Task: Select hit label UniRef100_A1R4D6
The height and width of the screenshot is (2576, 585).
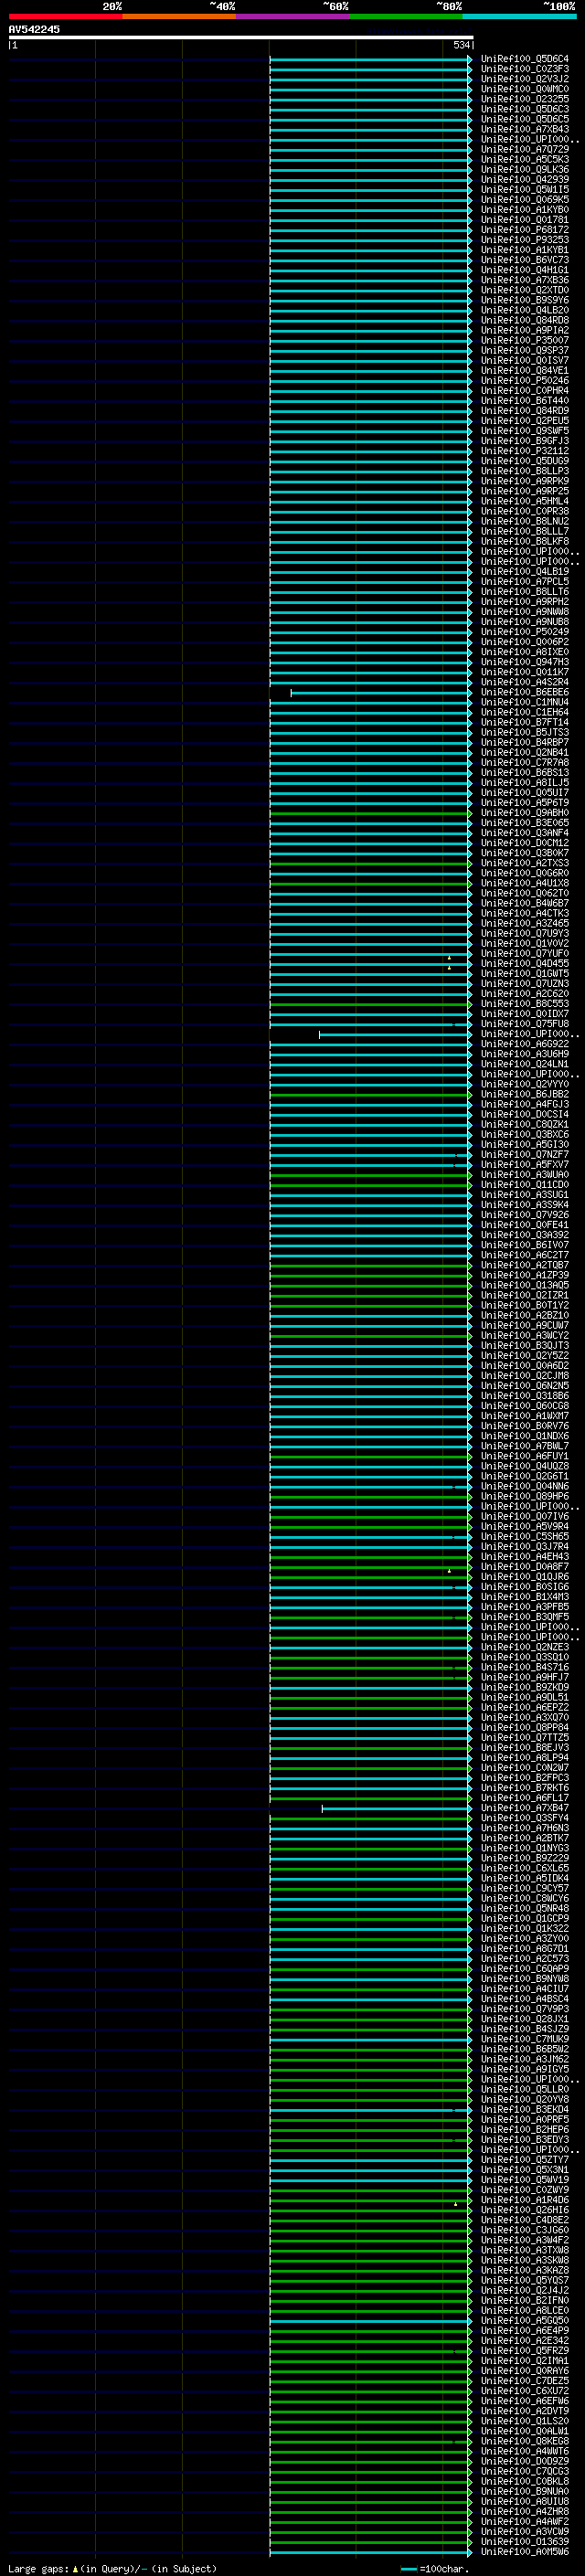Action: (524, 2200)
